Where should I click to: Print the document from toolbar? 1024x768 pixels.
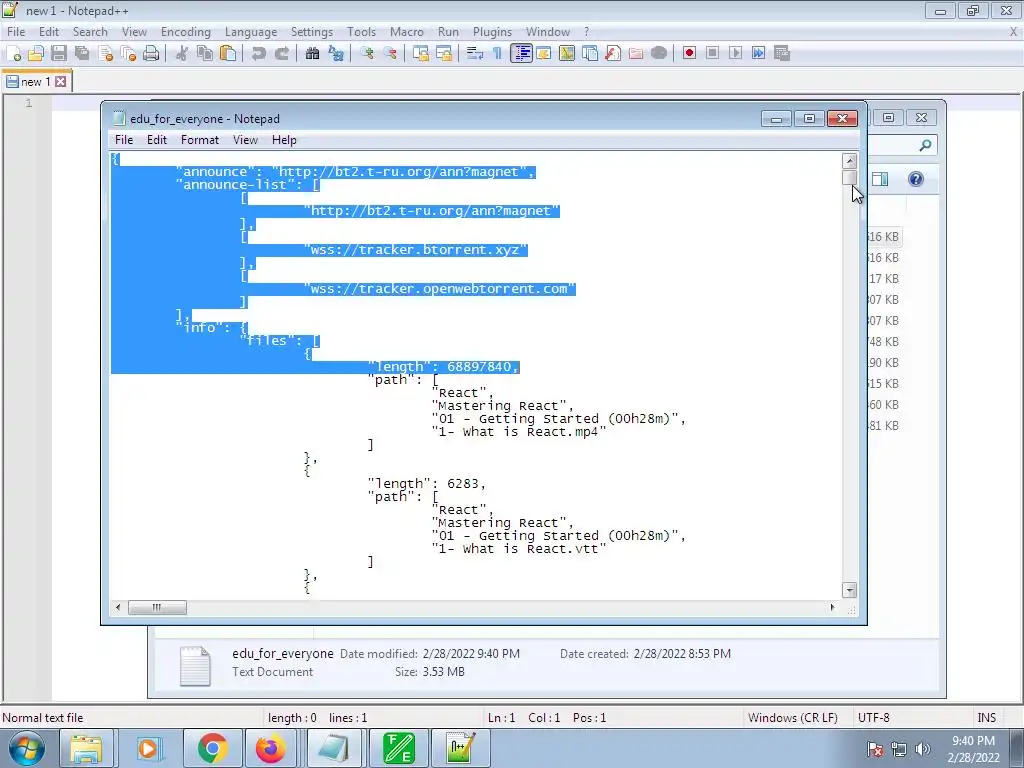point(151,54)
